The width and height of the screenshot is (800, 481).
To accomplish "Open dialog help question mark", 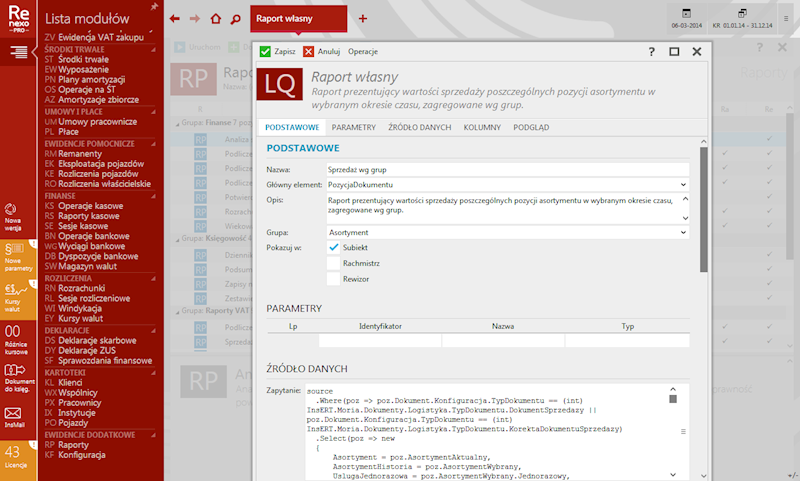I will click(652, 52).
